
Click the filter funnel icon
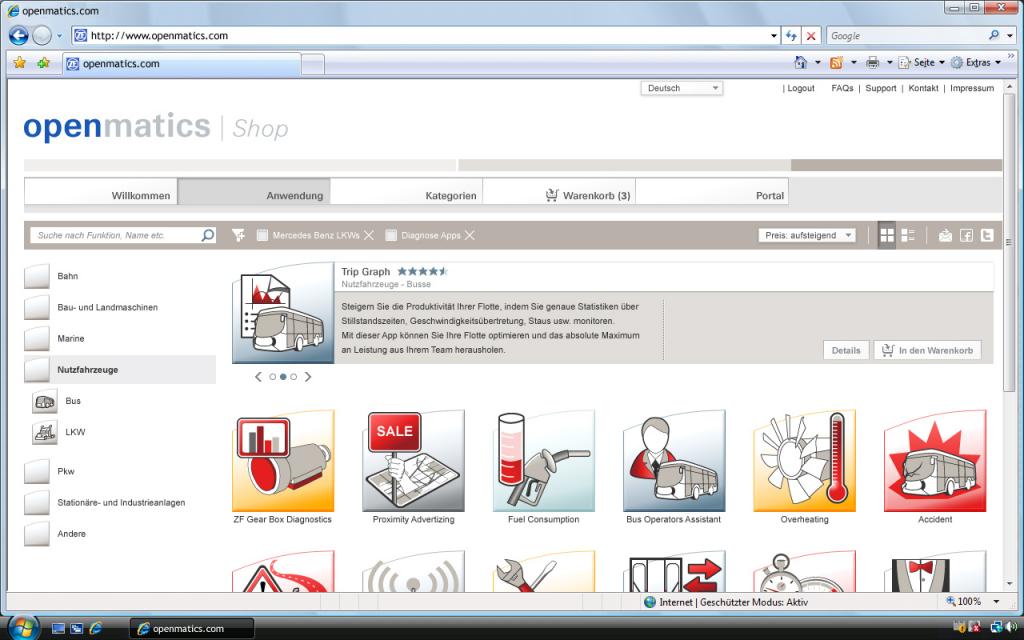(238, 235)
